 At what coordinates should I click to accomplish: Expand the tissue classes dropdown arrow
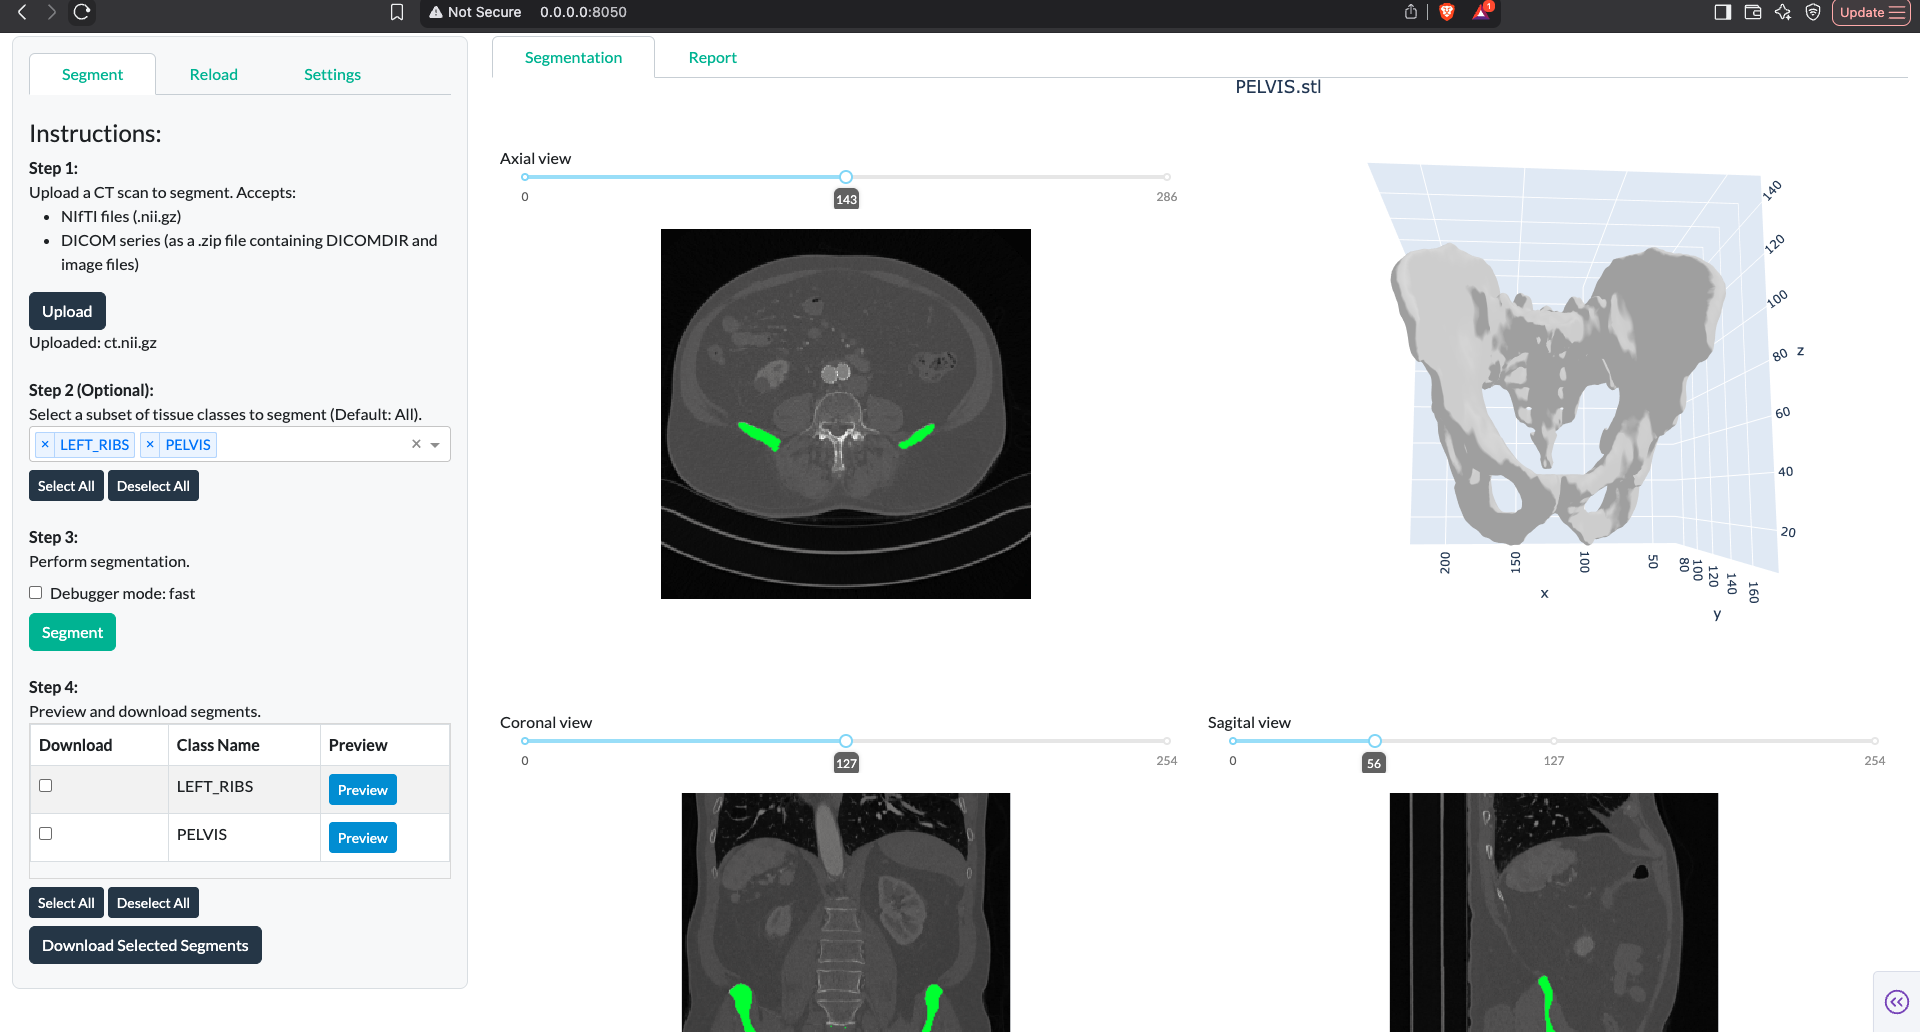tap(435, 445)
